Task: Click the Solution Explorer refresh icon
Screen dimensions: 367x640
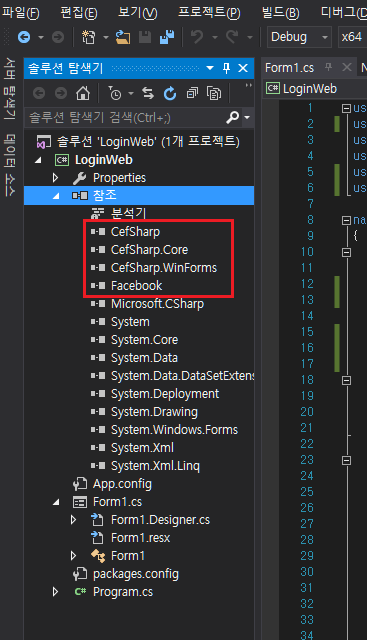Action: pos(170,94)
